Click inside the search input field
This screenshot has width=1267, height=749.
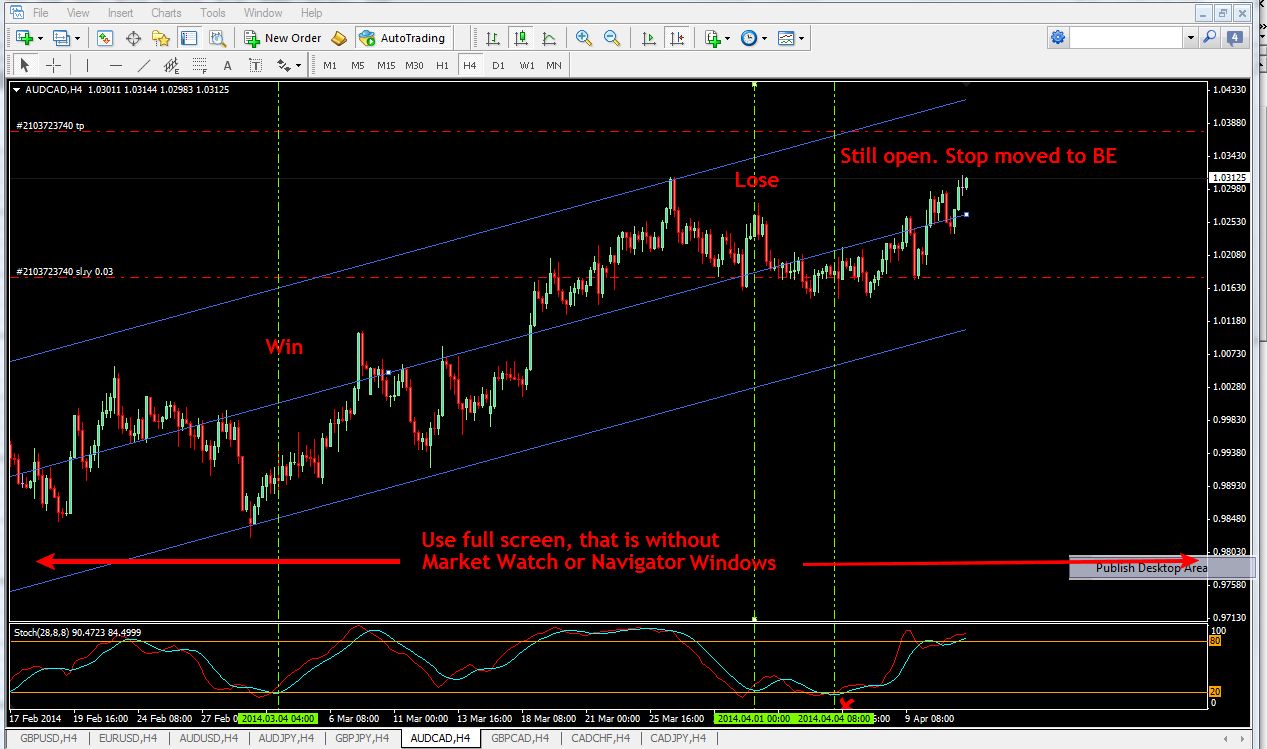click(1127, 38)
